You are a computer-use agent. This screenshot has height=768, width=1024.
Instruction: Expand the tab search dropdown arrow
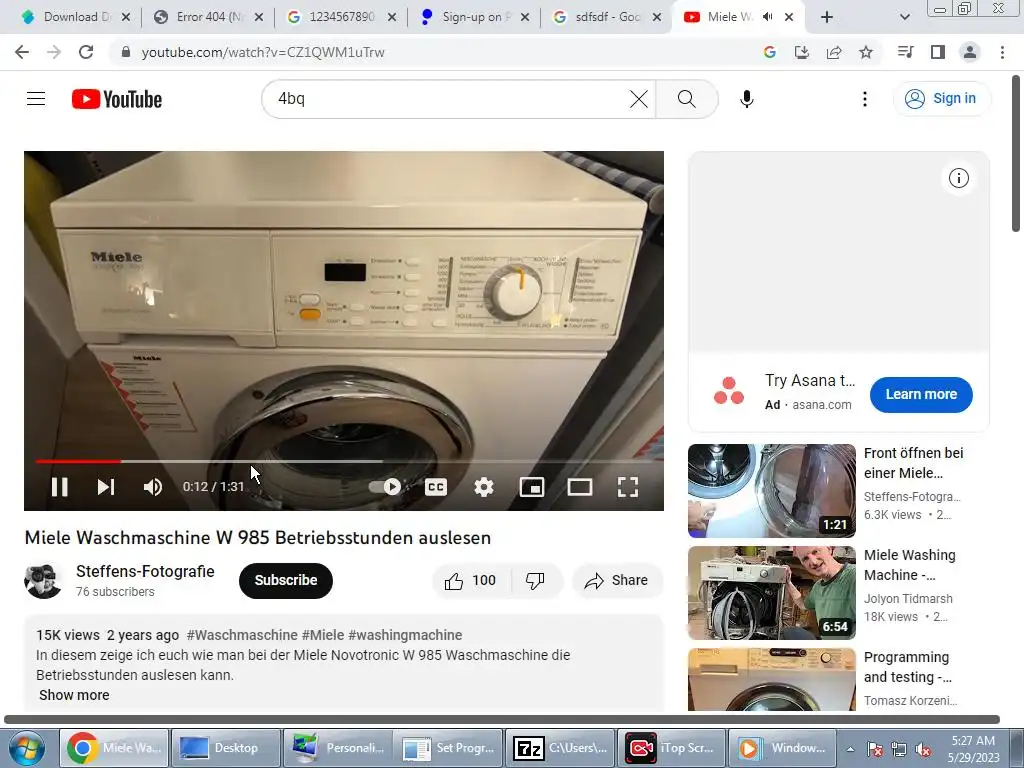coord(904,17)
